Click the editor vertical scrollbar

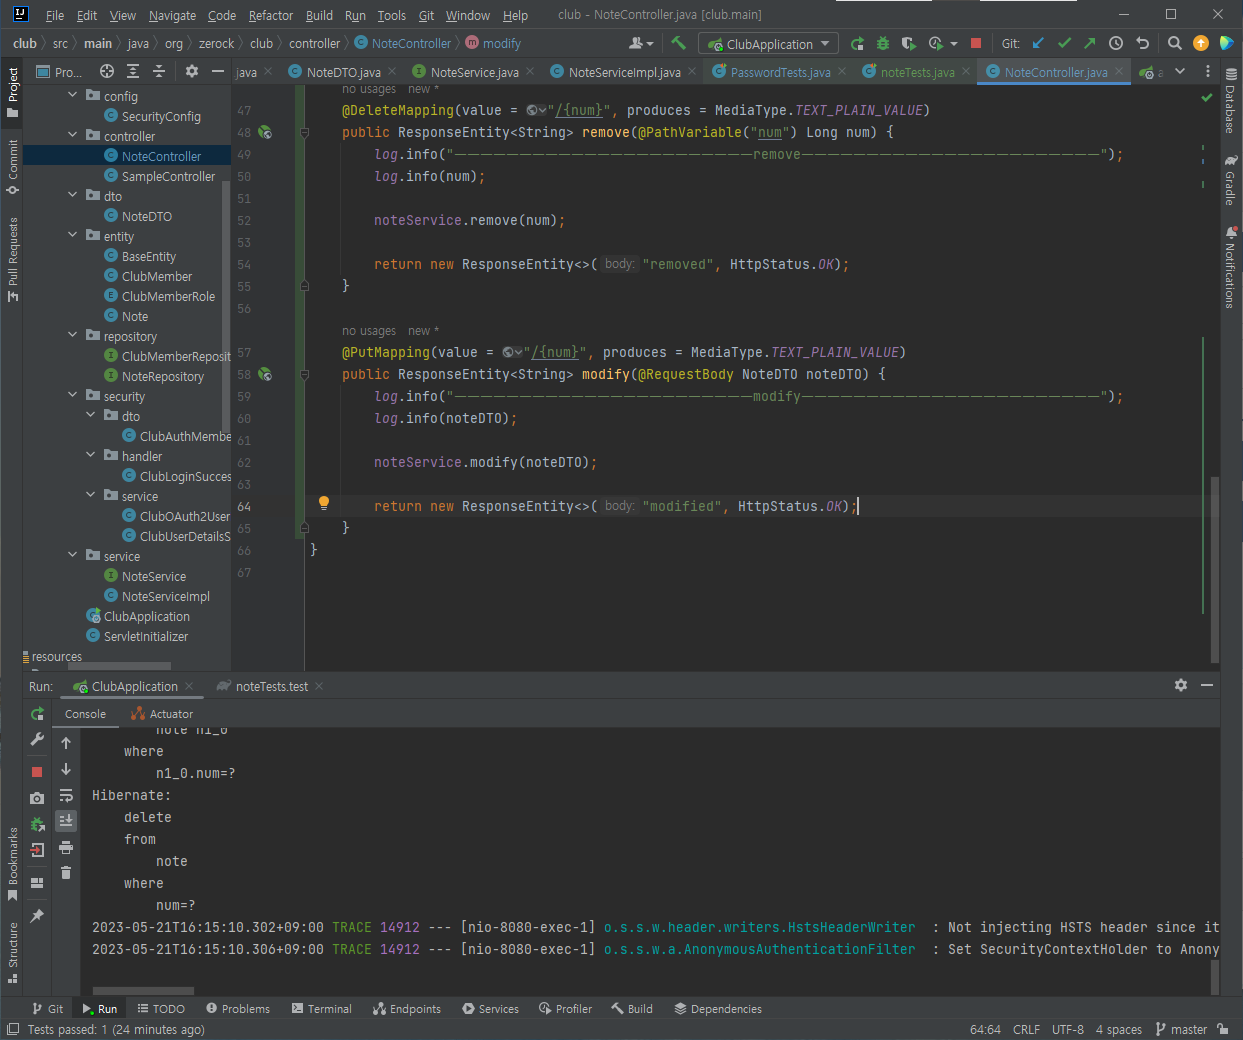[1215, 568]
